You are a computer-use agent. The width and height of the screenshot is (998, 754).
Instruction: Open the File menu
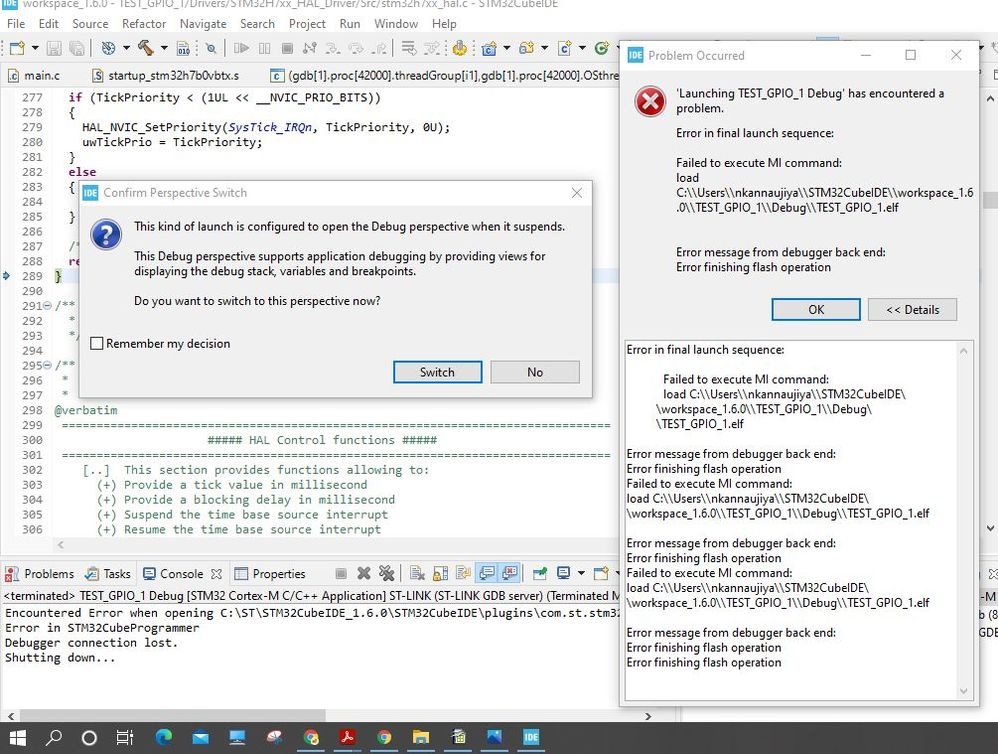(16, 24)
